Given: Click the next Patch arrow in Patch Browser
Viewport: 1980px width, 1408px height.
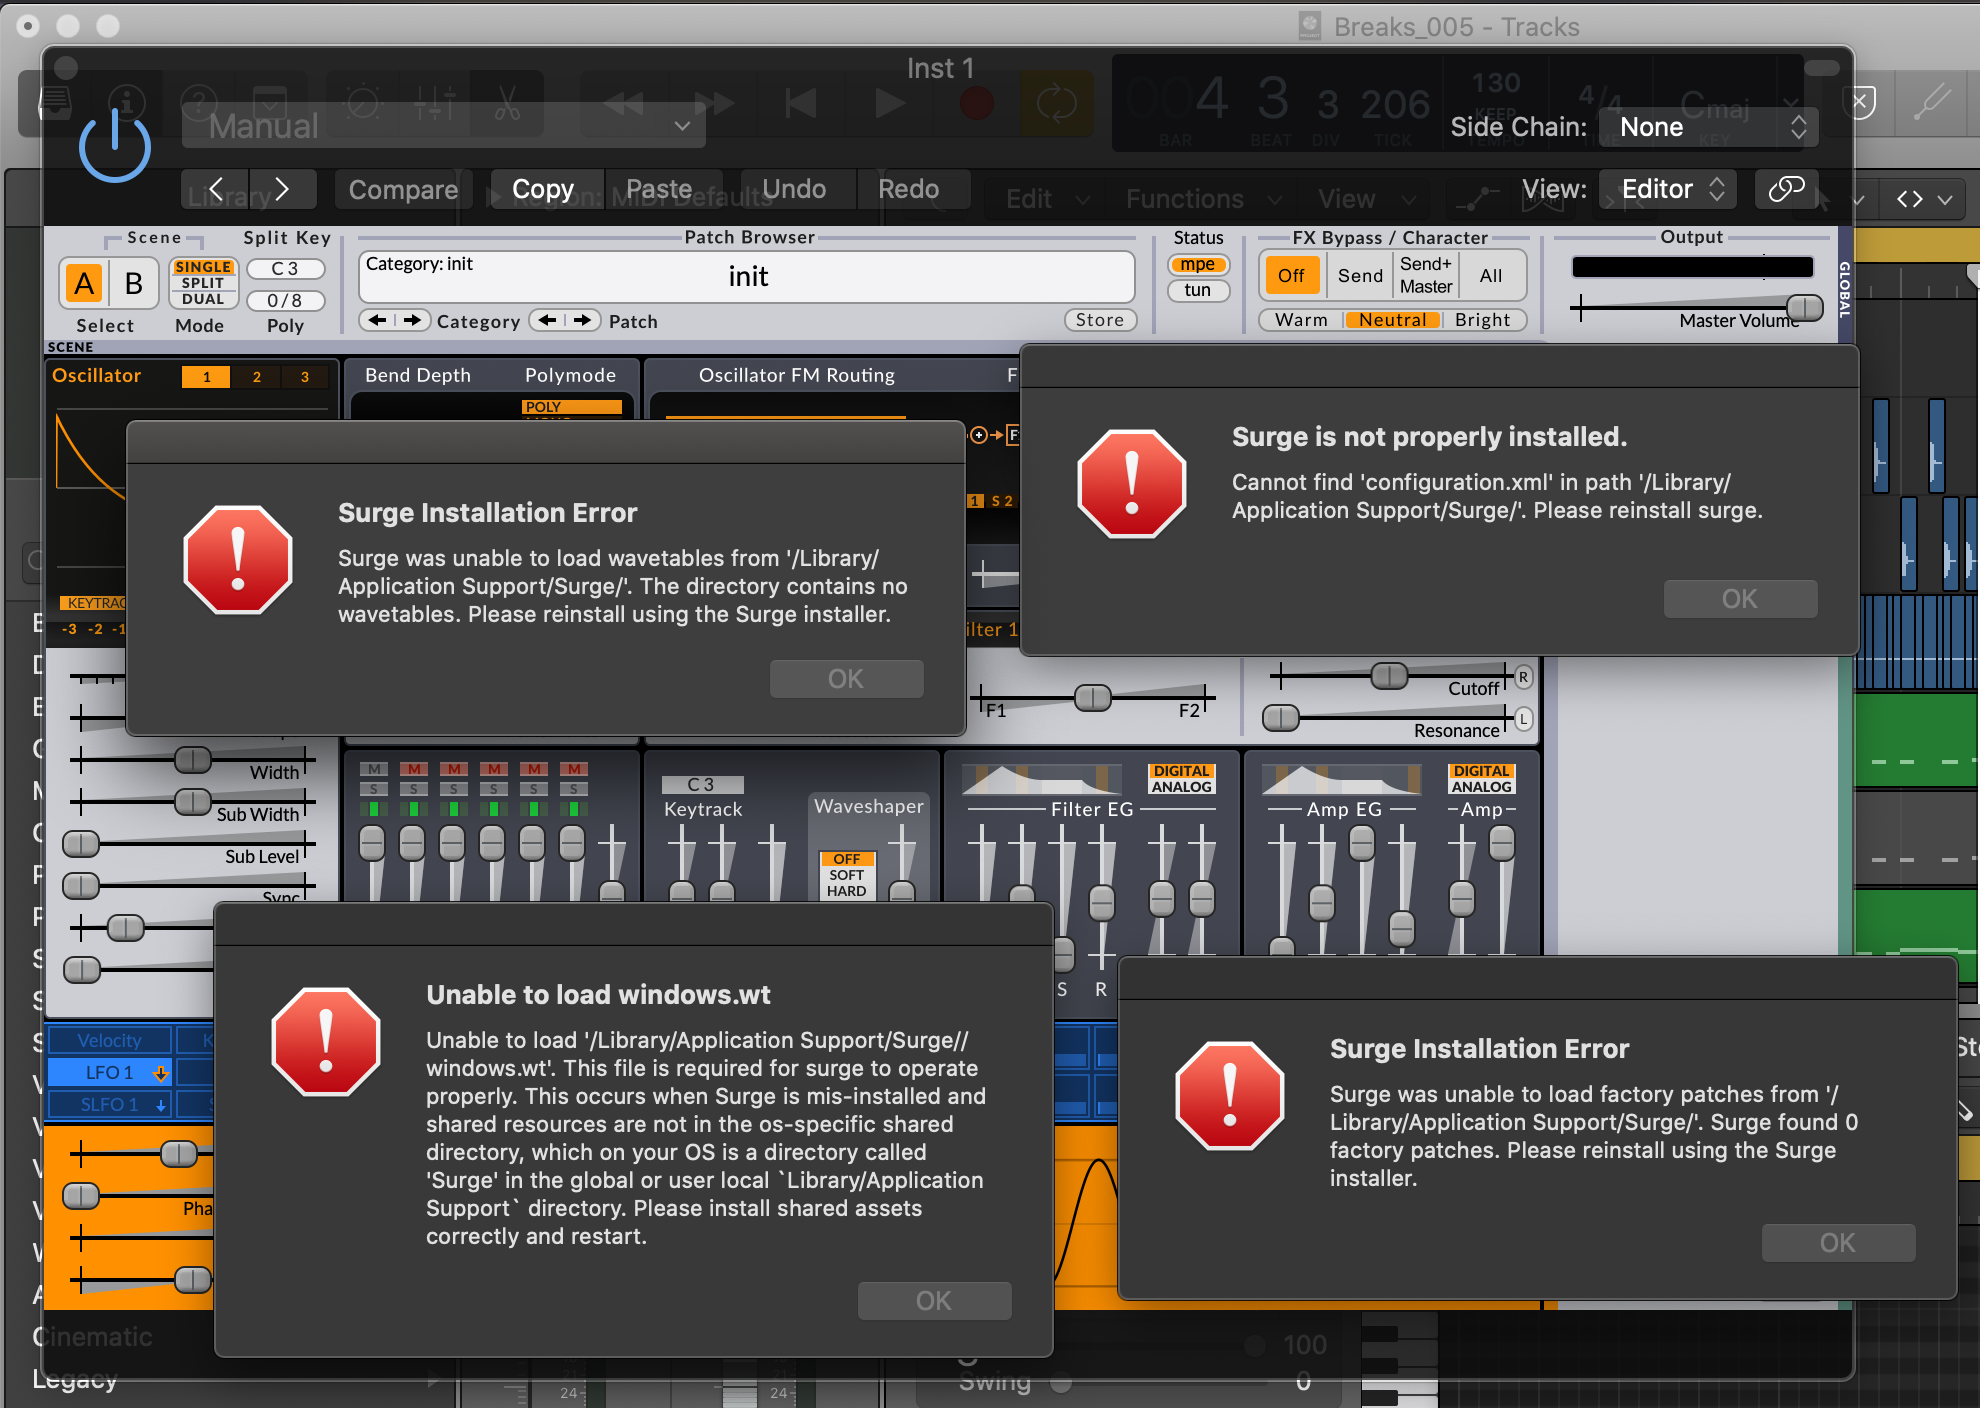Looking at the screenshot, I should pos(584,320).
